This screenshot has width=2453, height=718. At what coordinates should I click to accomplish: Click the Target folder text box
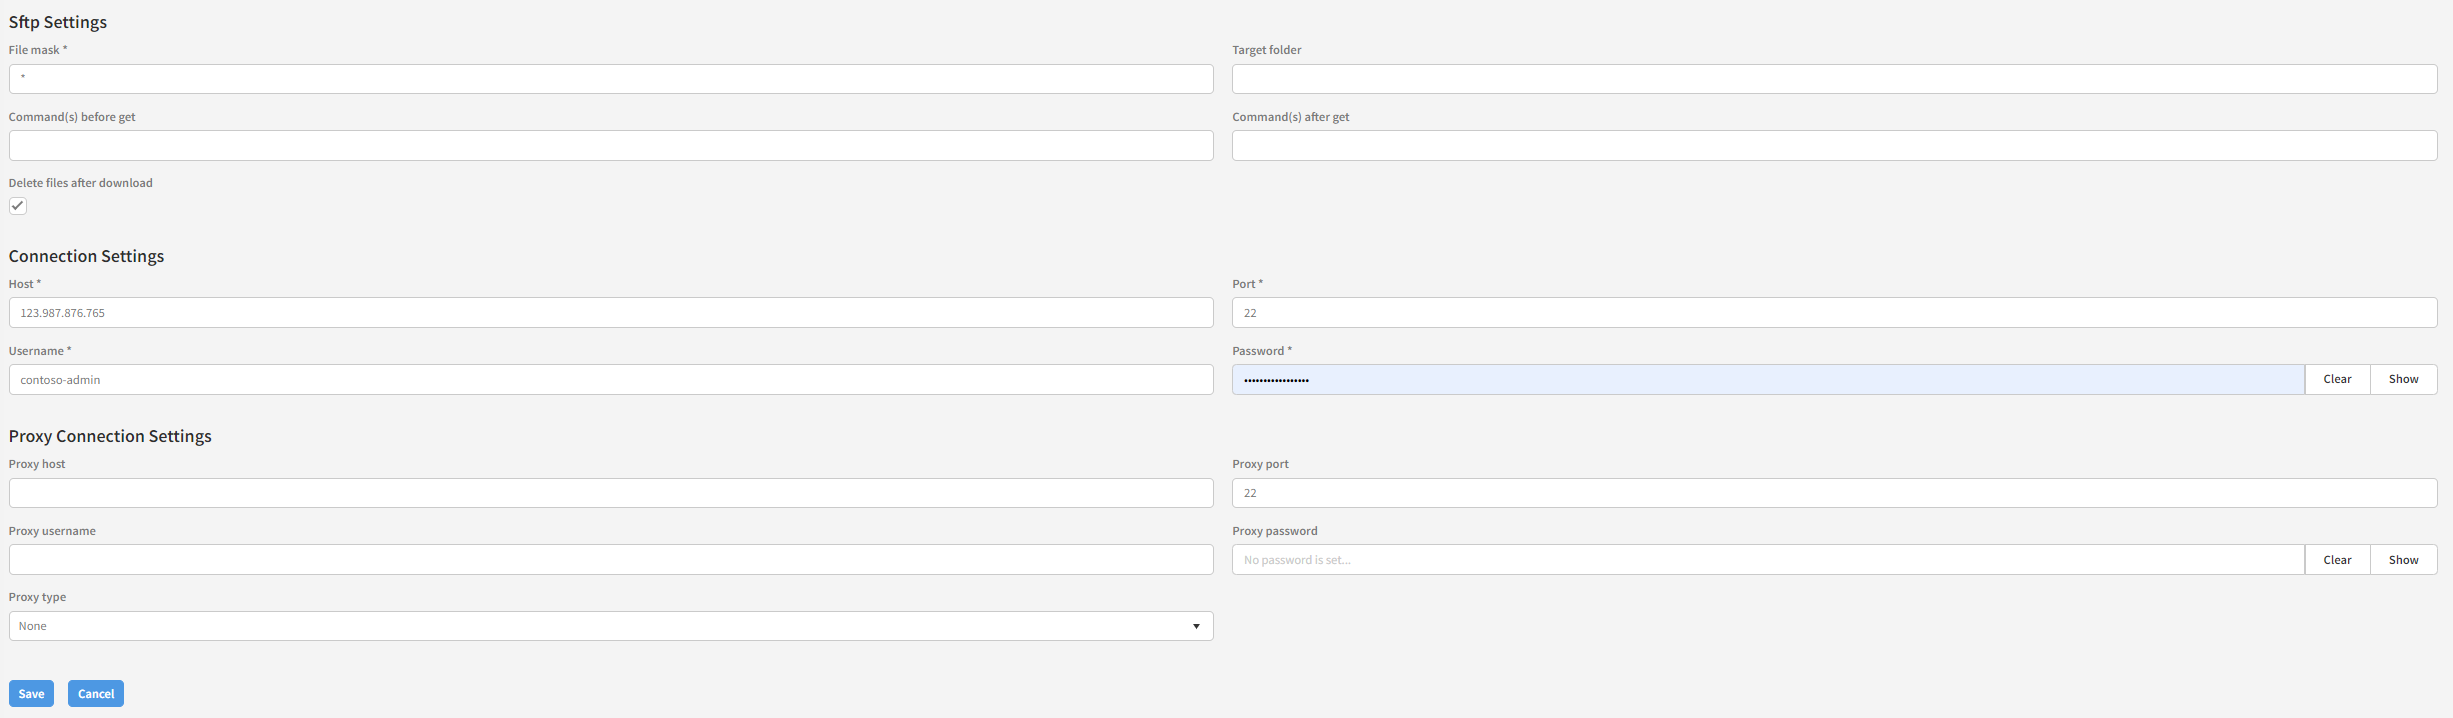click(x=1834, y=79)
